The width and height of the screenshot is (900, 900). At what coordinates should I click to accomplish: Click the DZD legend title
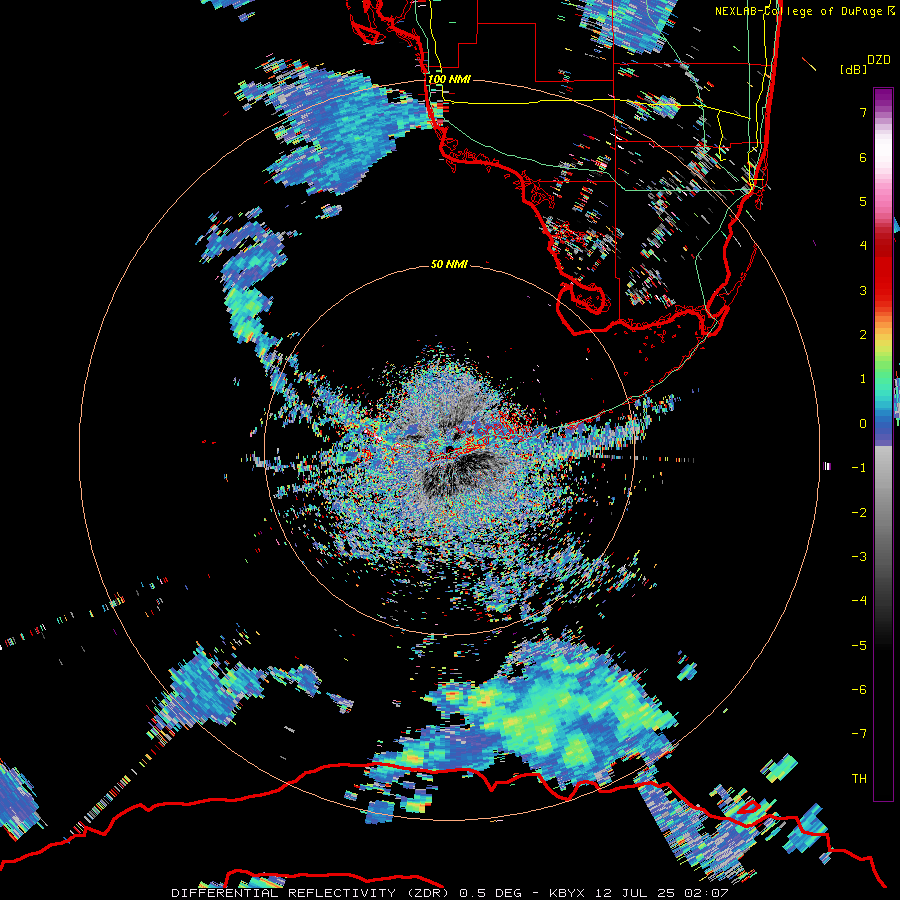tap(878, 60)
